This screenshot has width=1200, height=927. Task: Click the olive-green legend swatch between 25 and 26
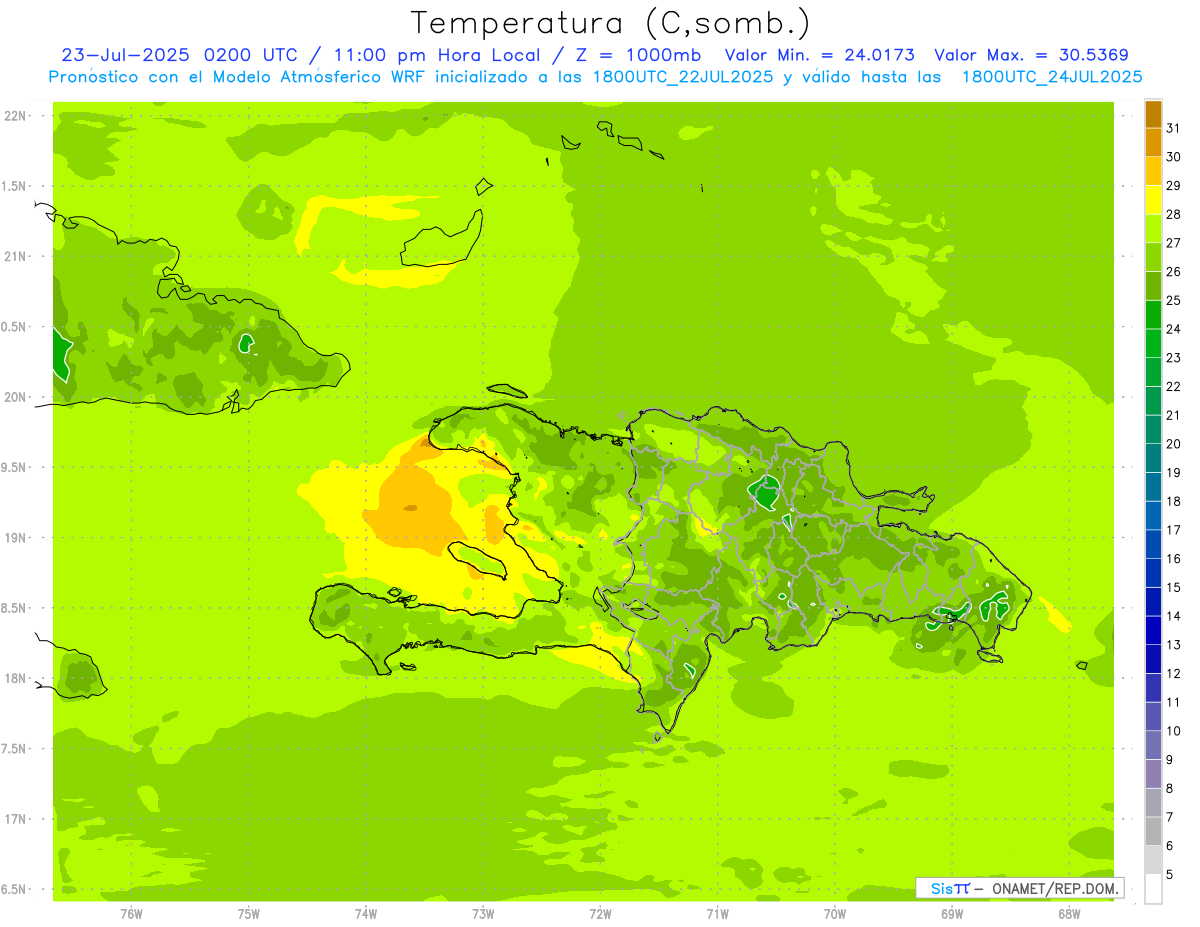pos(1153,286)
